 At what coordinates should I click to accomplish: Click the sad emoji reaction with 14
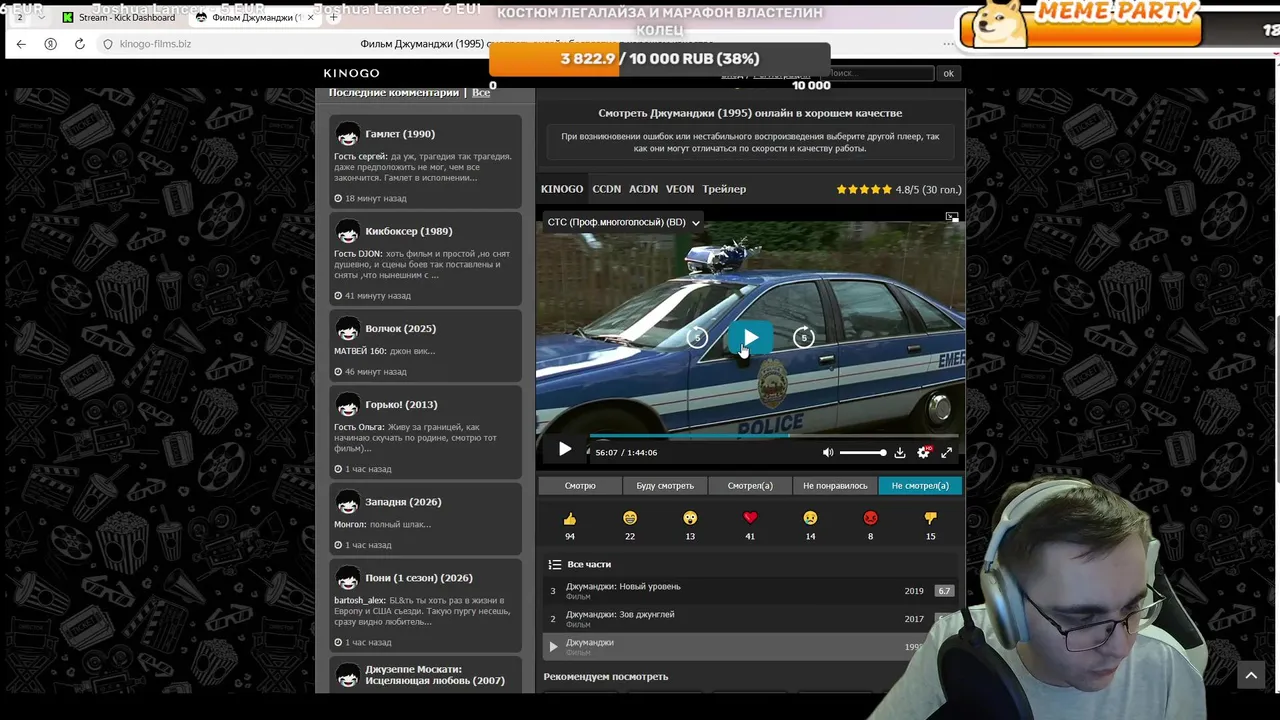[810, 518]
